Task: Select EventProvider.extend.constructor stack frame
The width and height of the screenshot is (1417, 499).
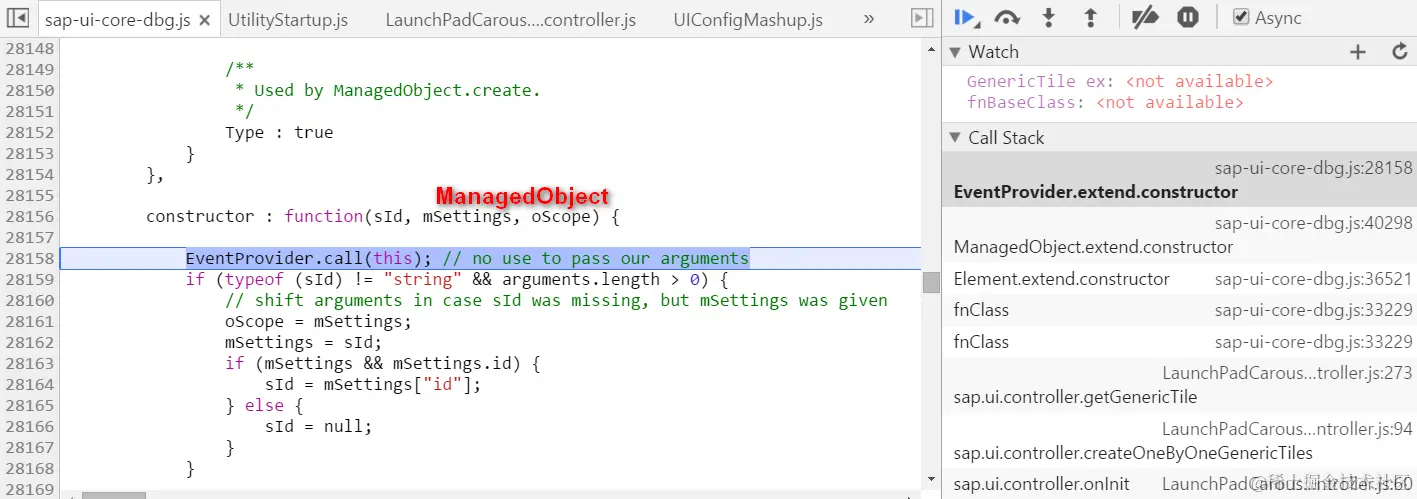Action: 1179,180
